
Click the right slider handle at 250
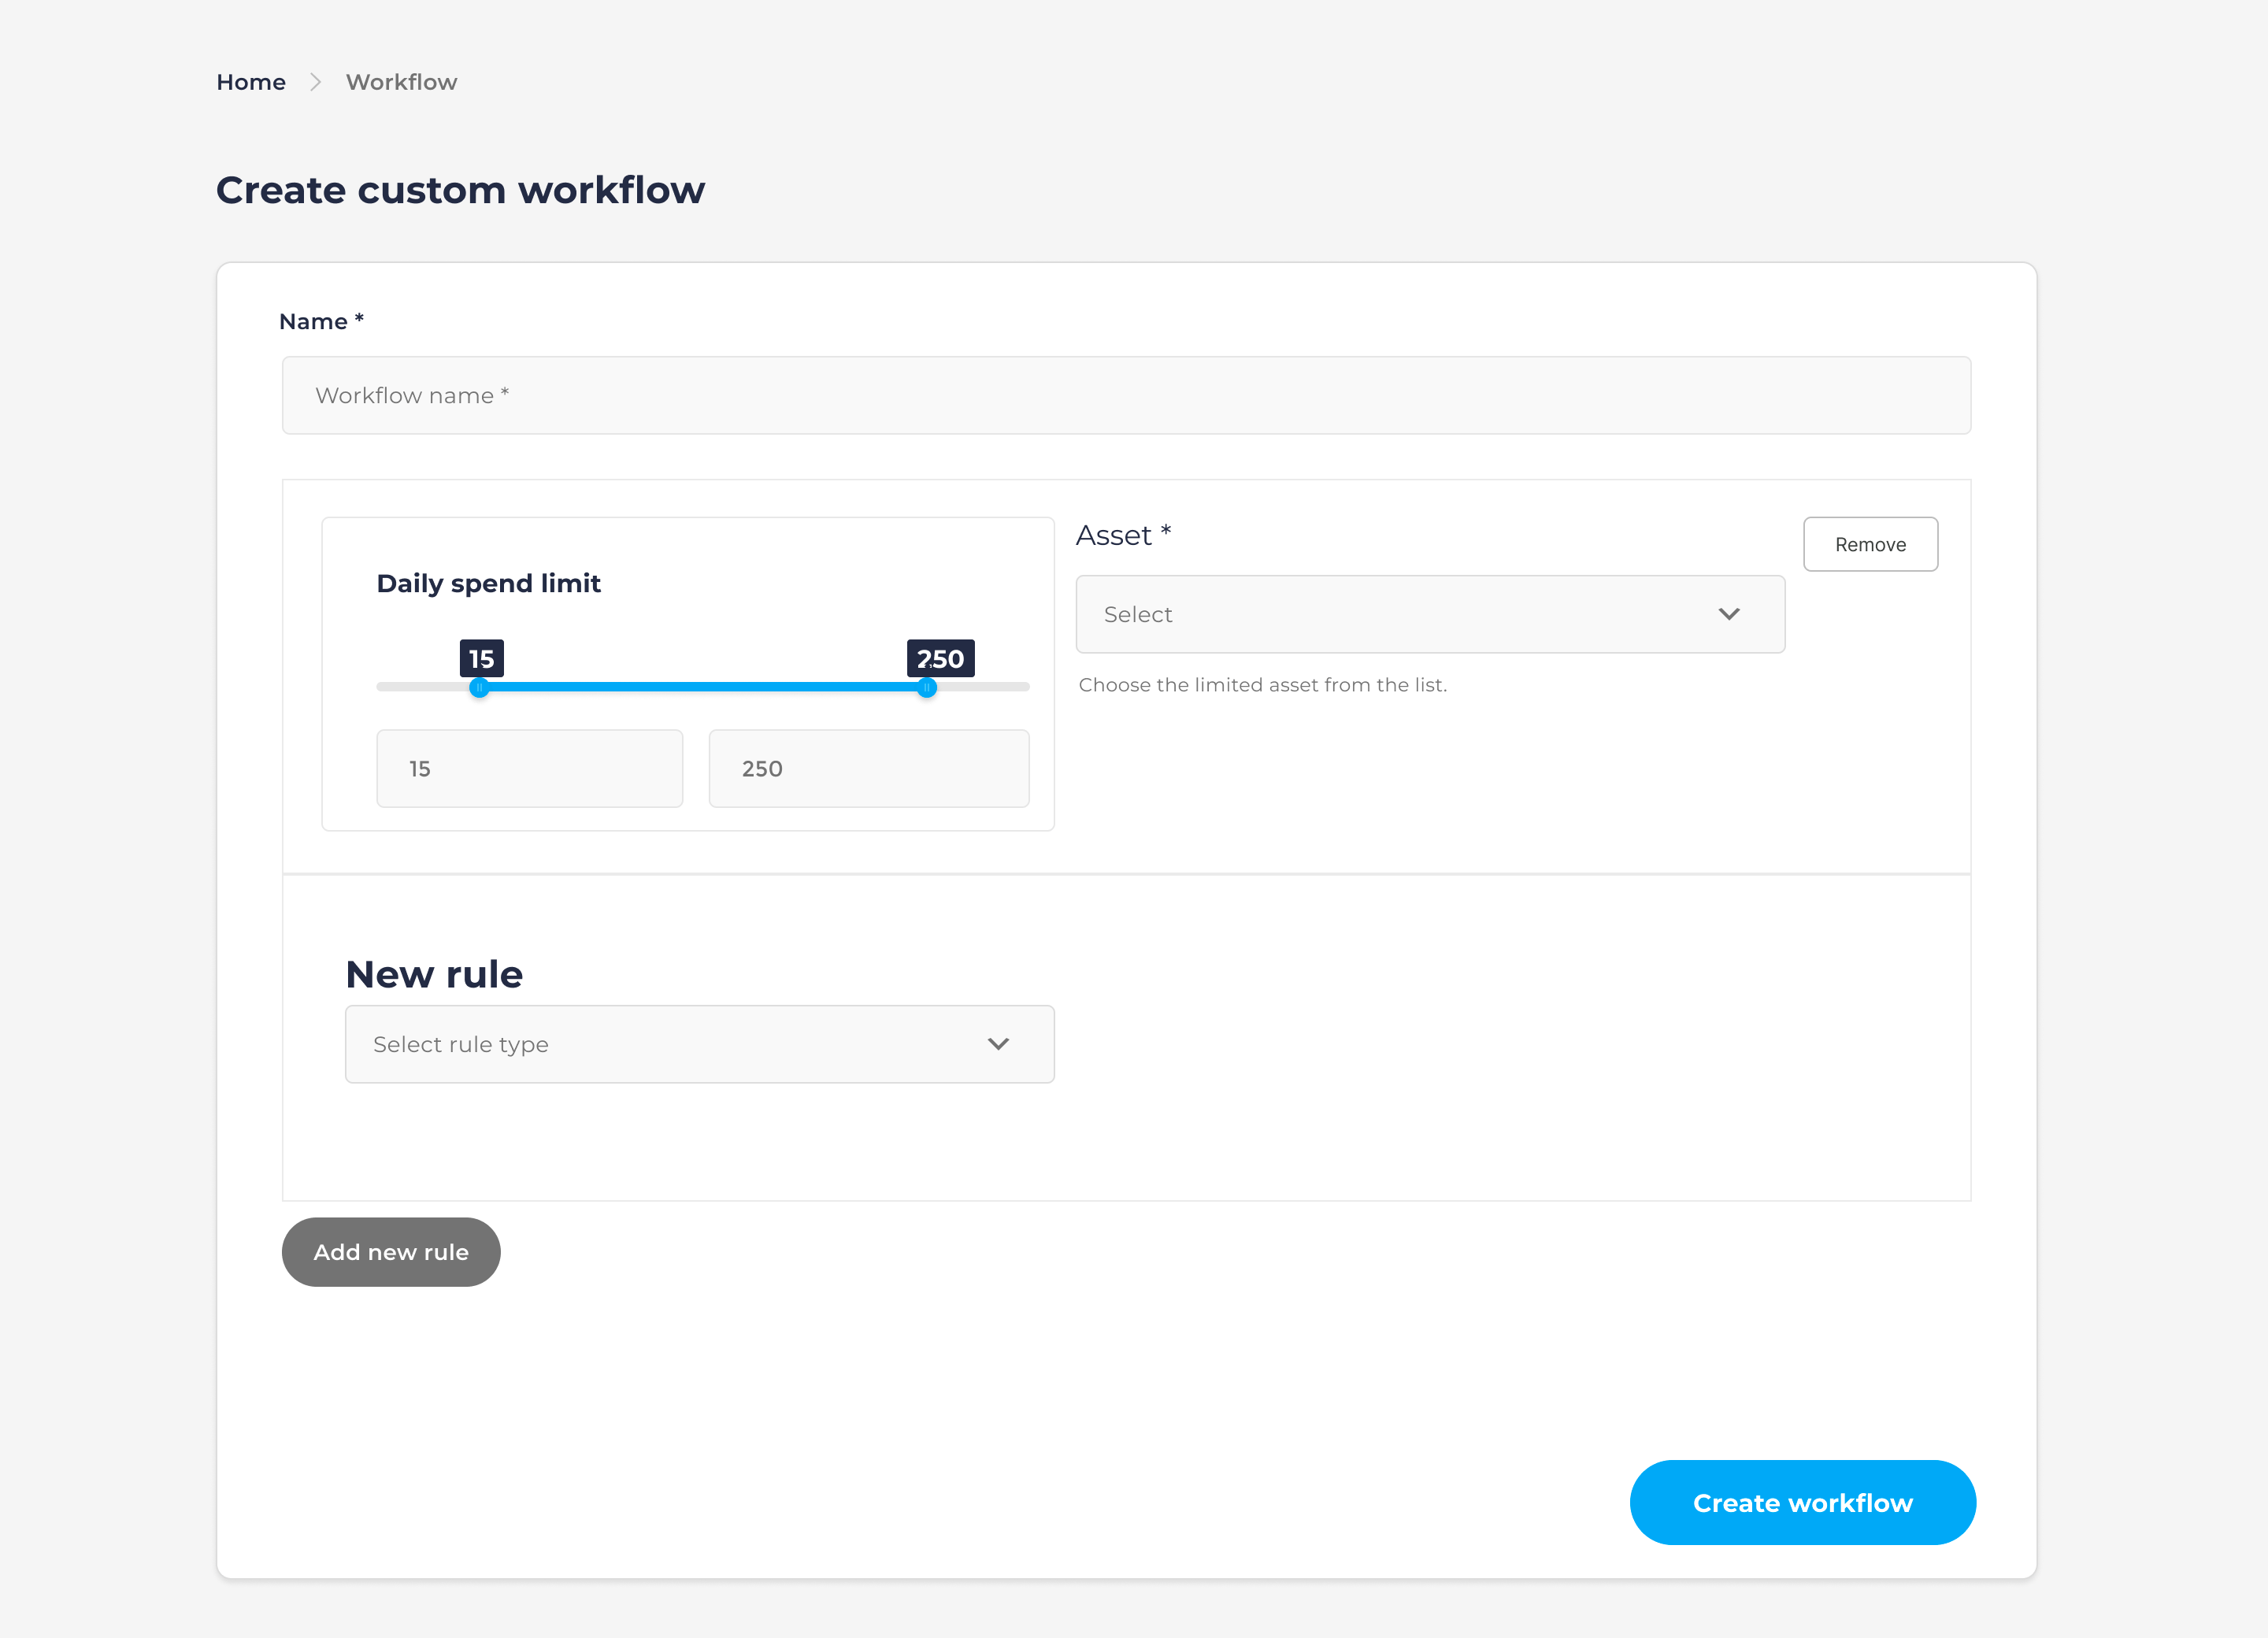[x=927, y=687]
